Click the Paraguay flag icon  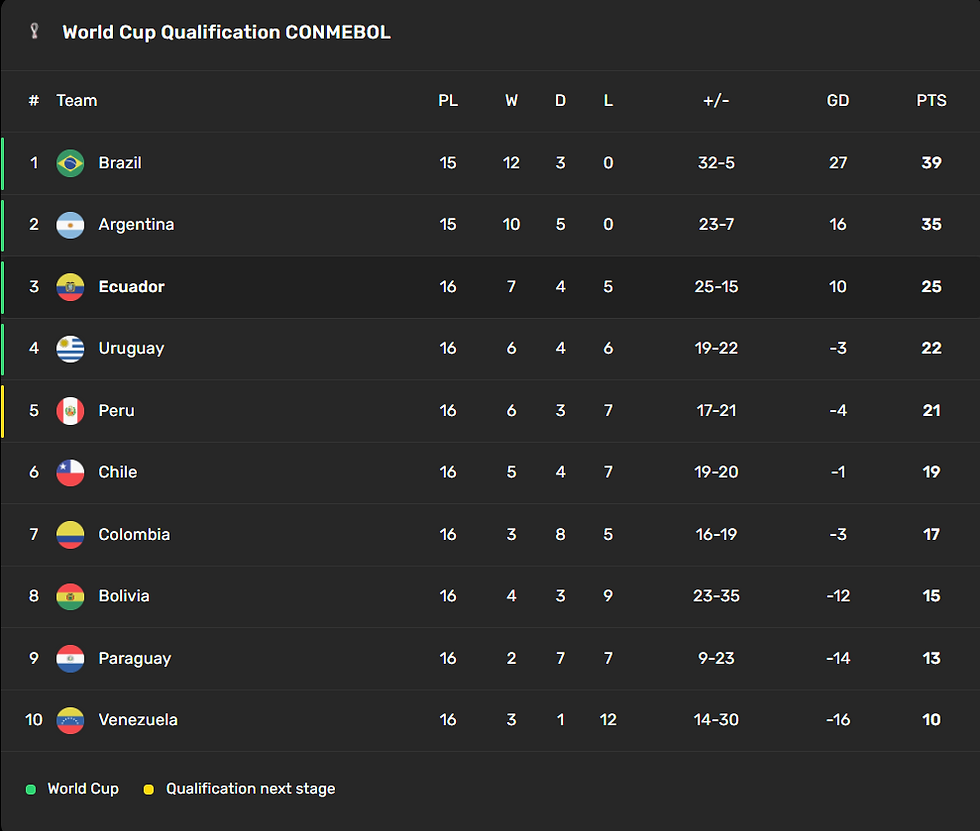[70, 659]
